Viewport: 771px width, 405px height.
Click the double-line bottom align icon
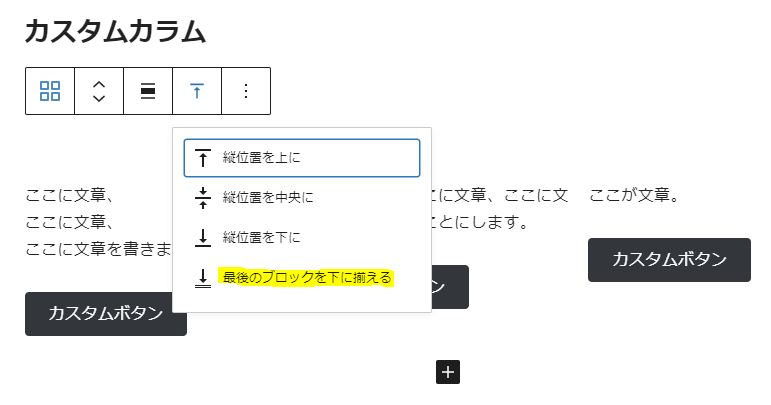[x=203, y=278]
